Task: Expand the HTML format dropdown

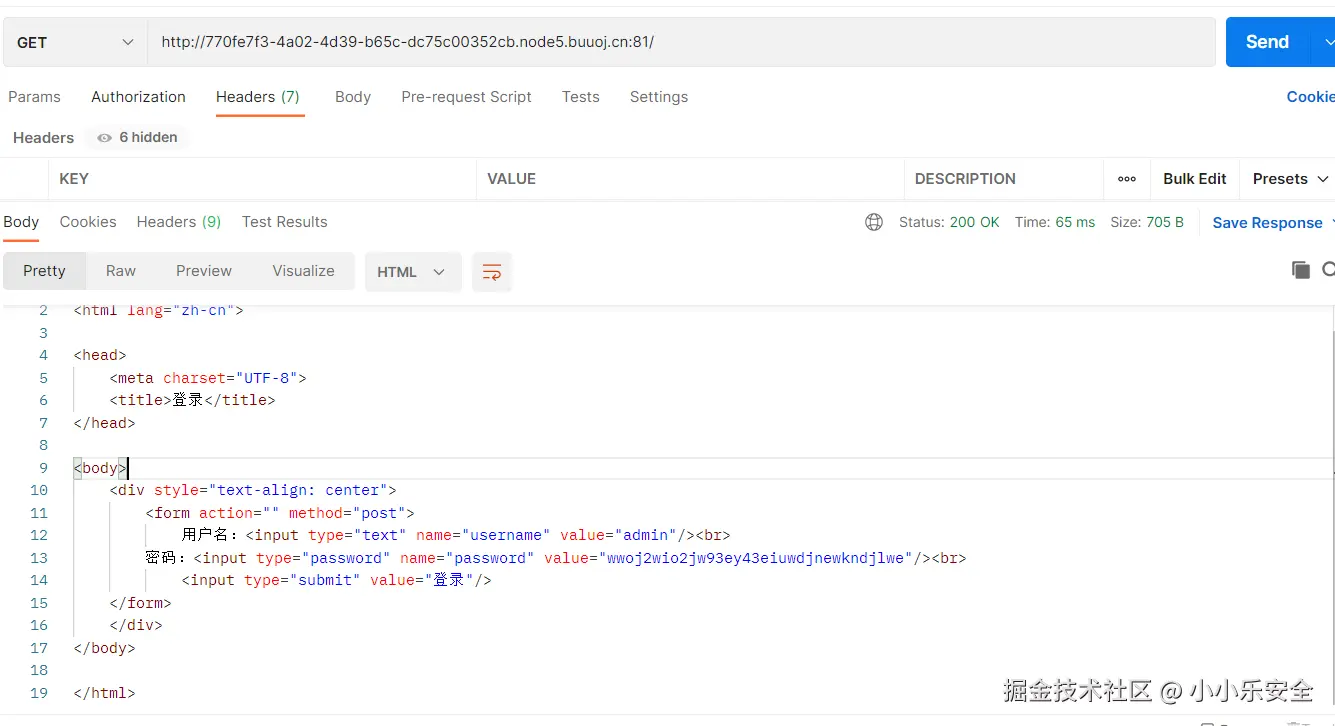Action: pos(412,272)
